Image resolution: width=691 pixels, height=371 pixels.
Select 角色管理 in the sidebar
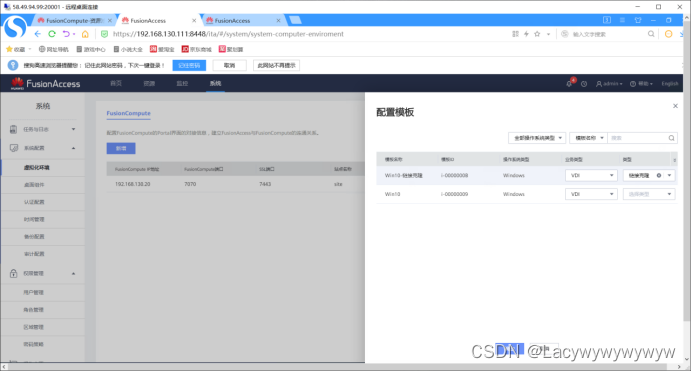coord(34,309)
